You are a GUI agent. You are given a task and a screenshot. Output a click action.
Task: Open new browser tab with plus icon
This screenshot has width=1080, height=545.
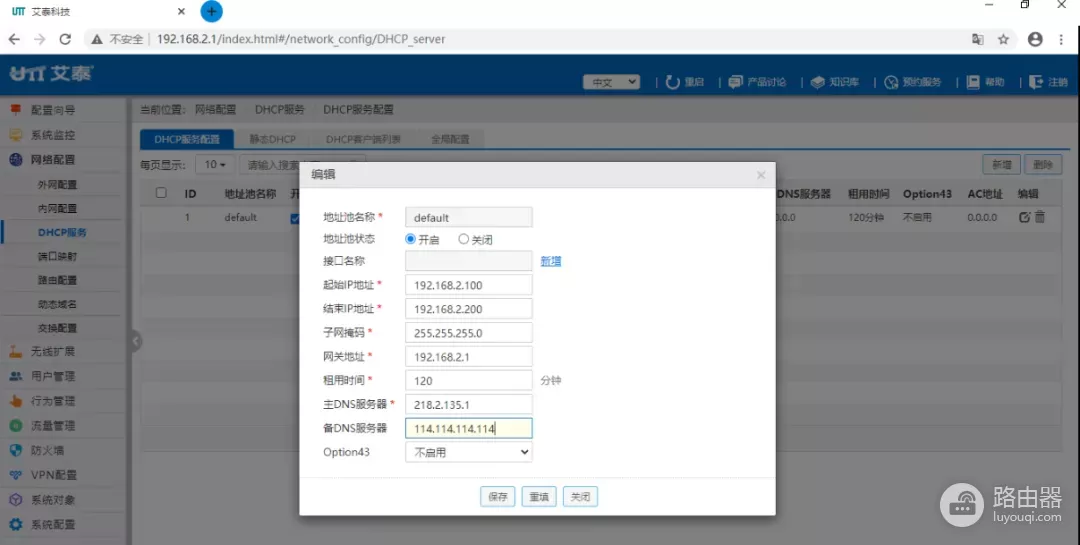(211, 11)
